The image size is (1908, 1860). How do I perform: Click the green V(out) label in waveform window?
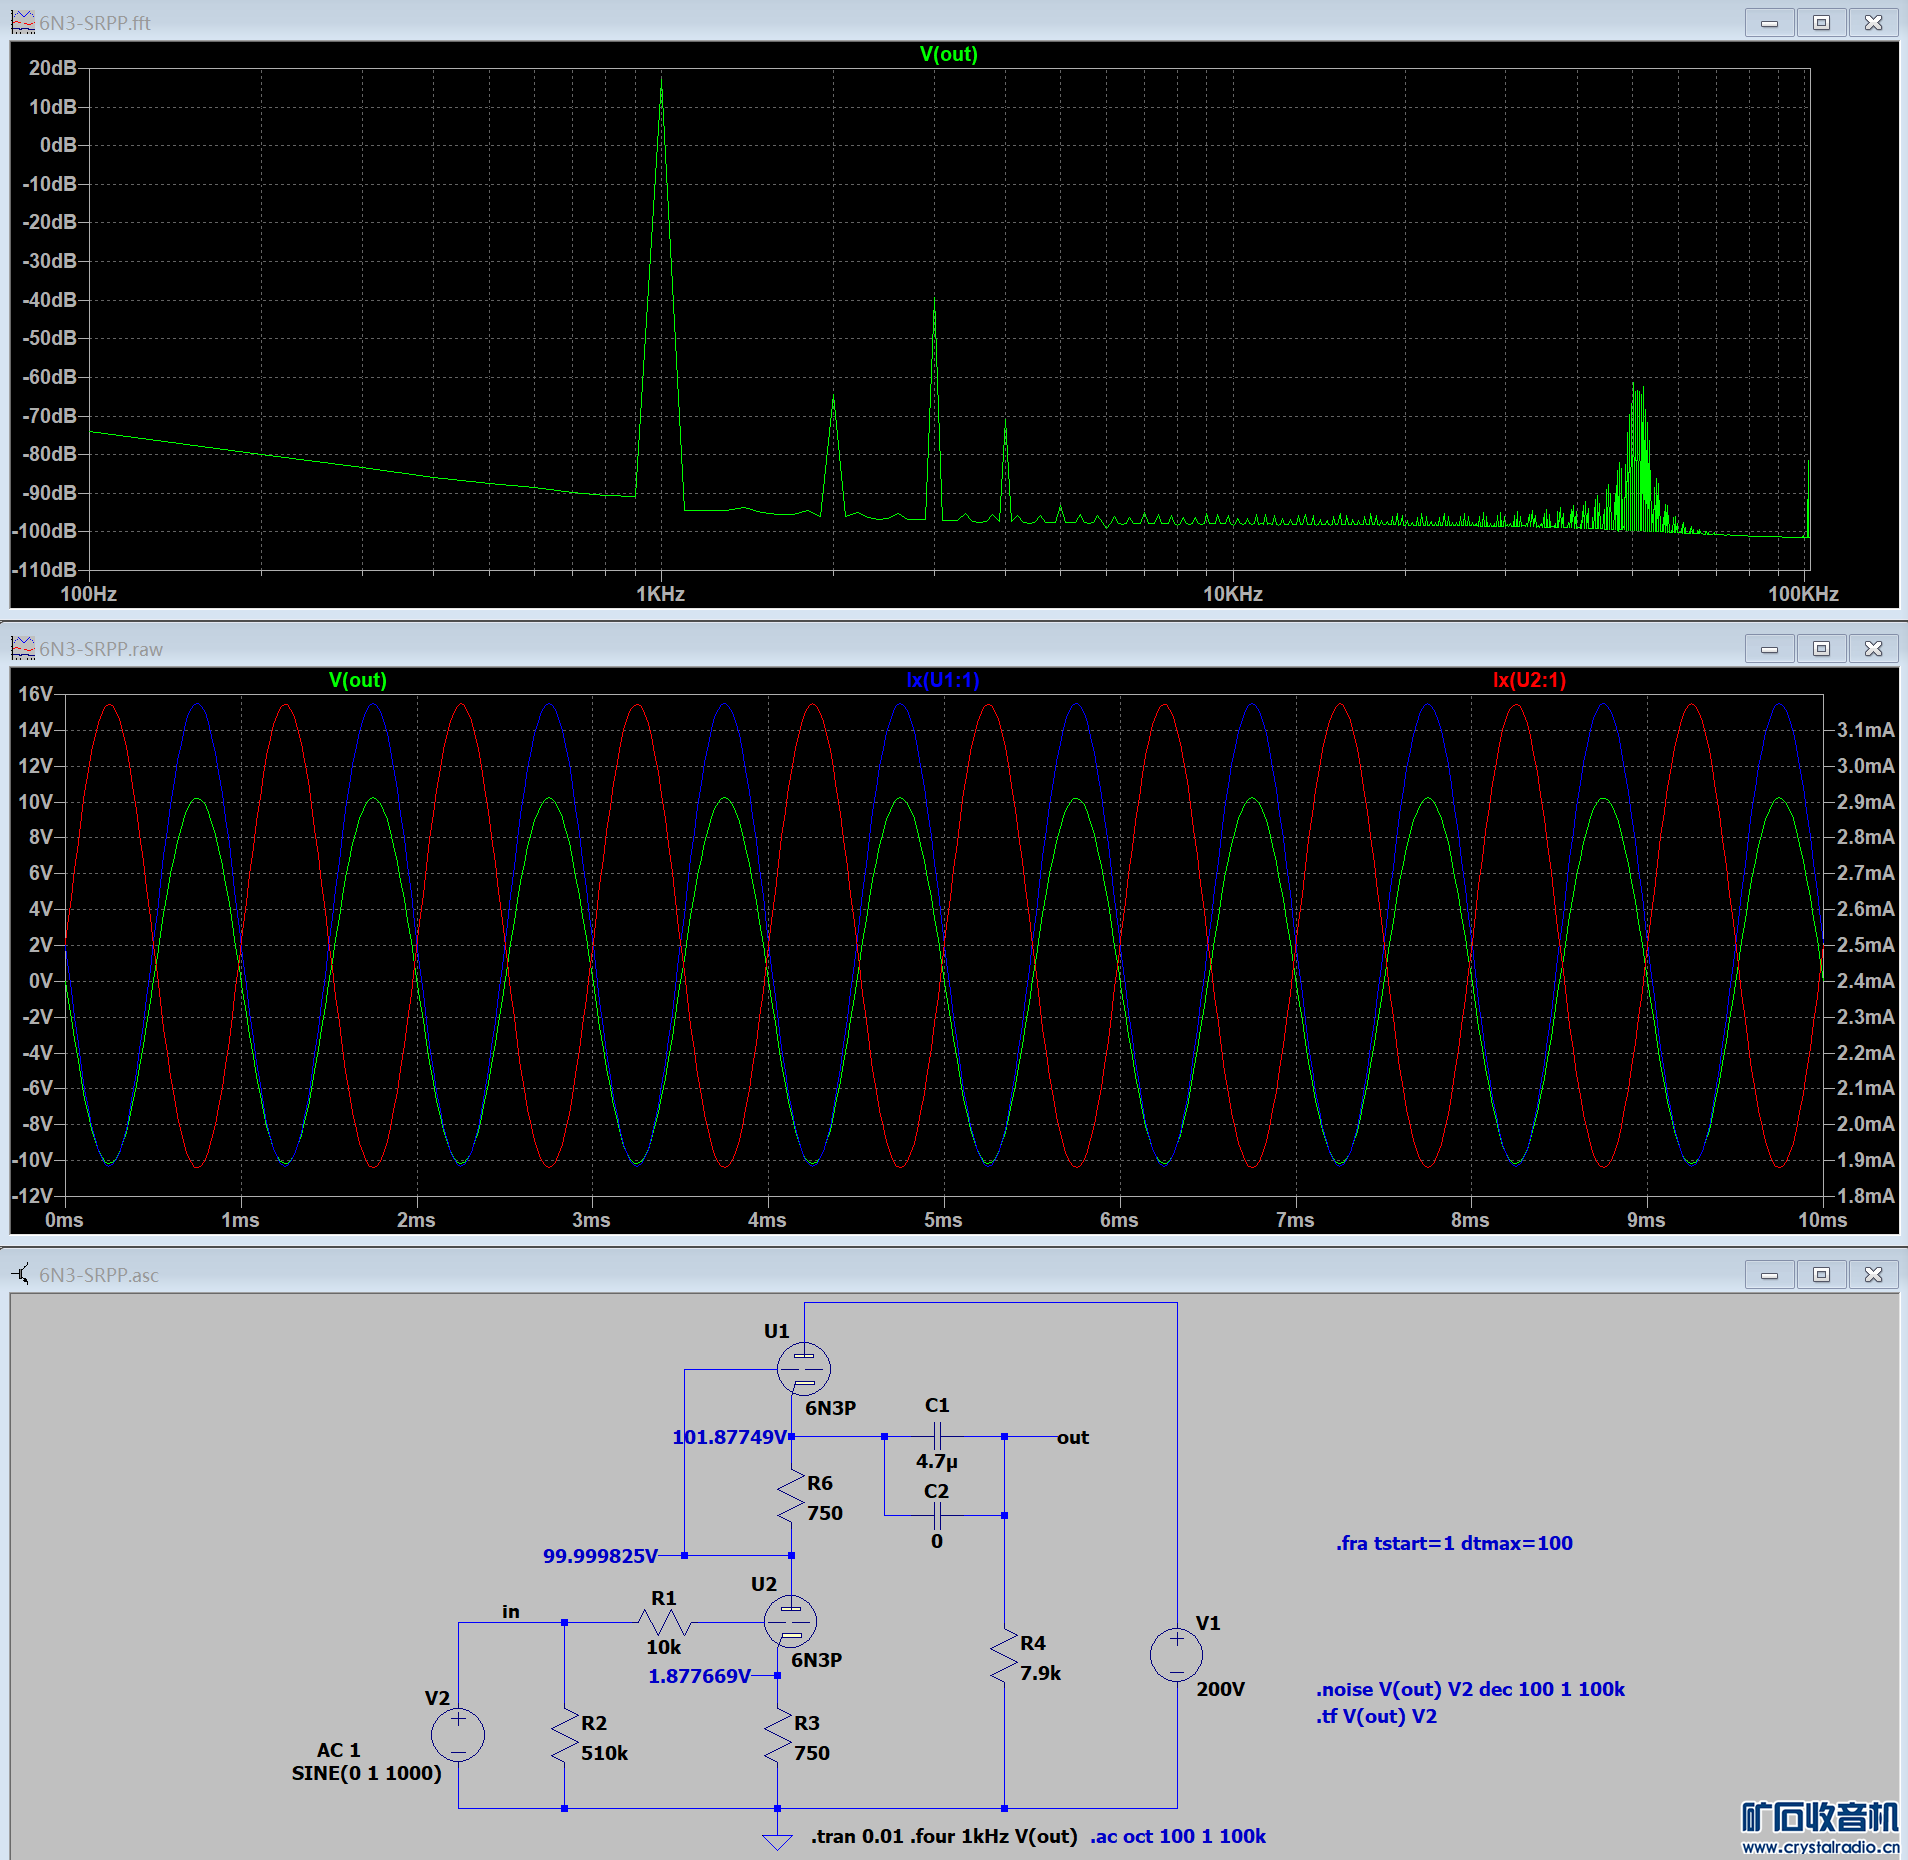coord(357,680)
